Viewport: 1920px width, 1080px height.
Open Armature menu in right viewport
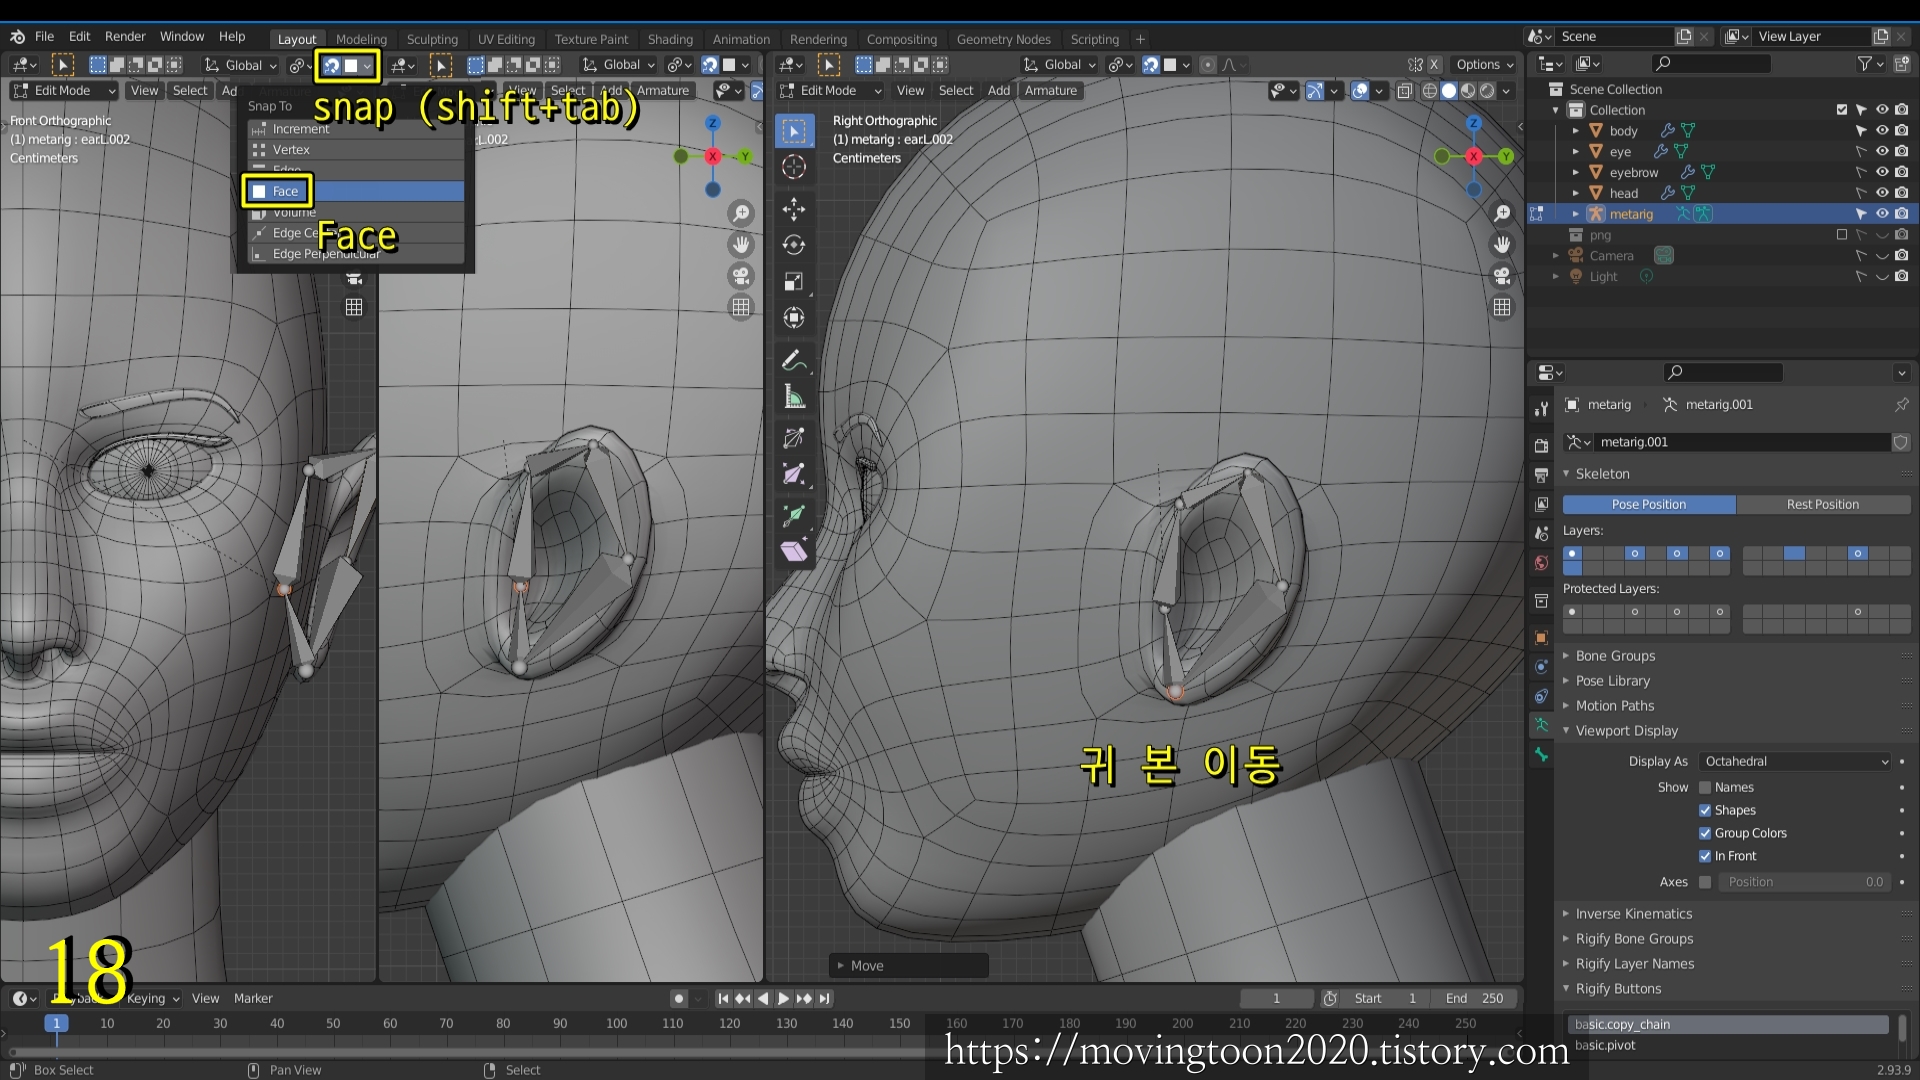1050,91
